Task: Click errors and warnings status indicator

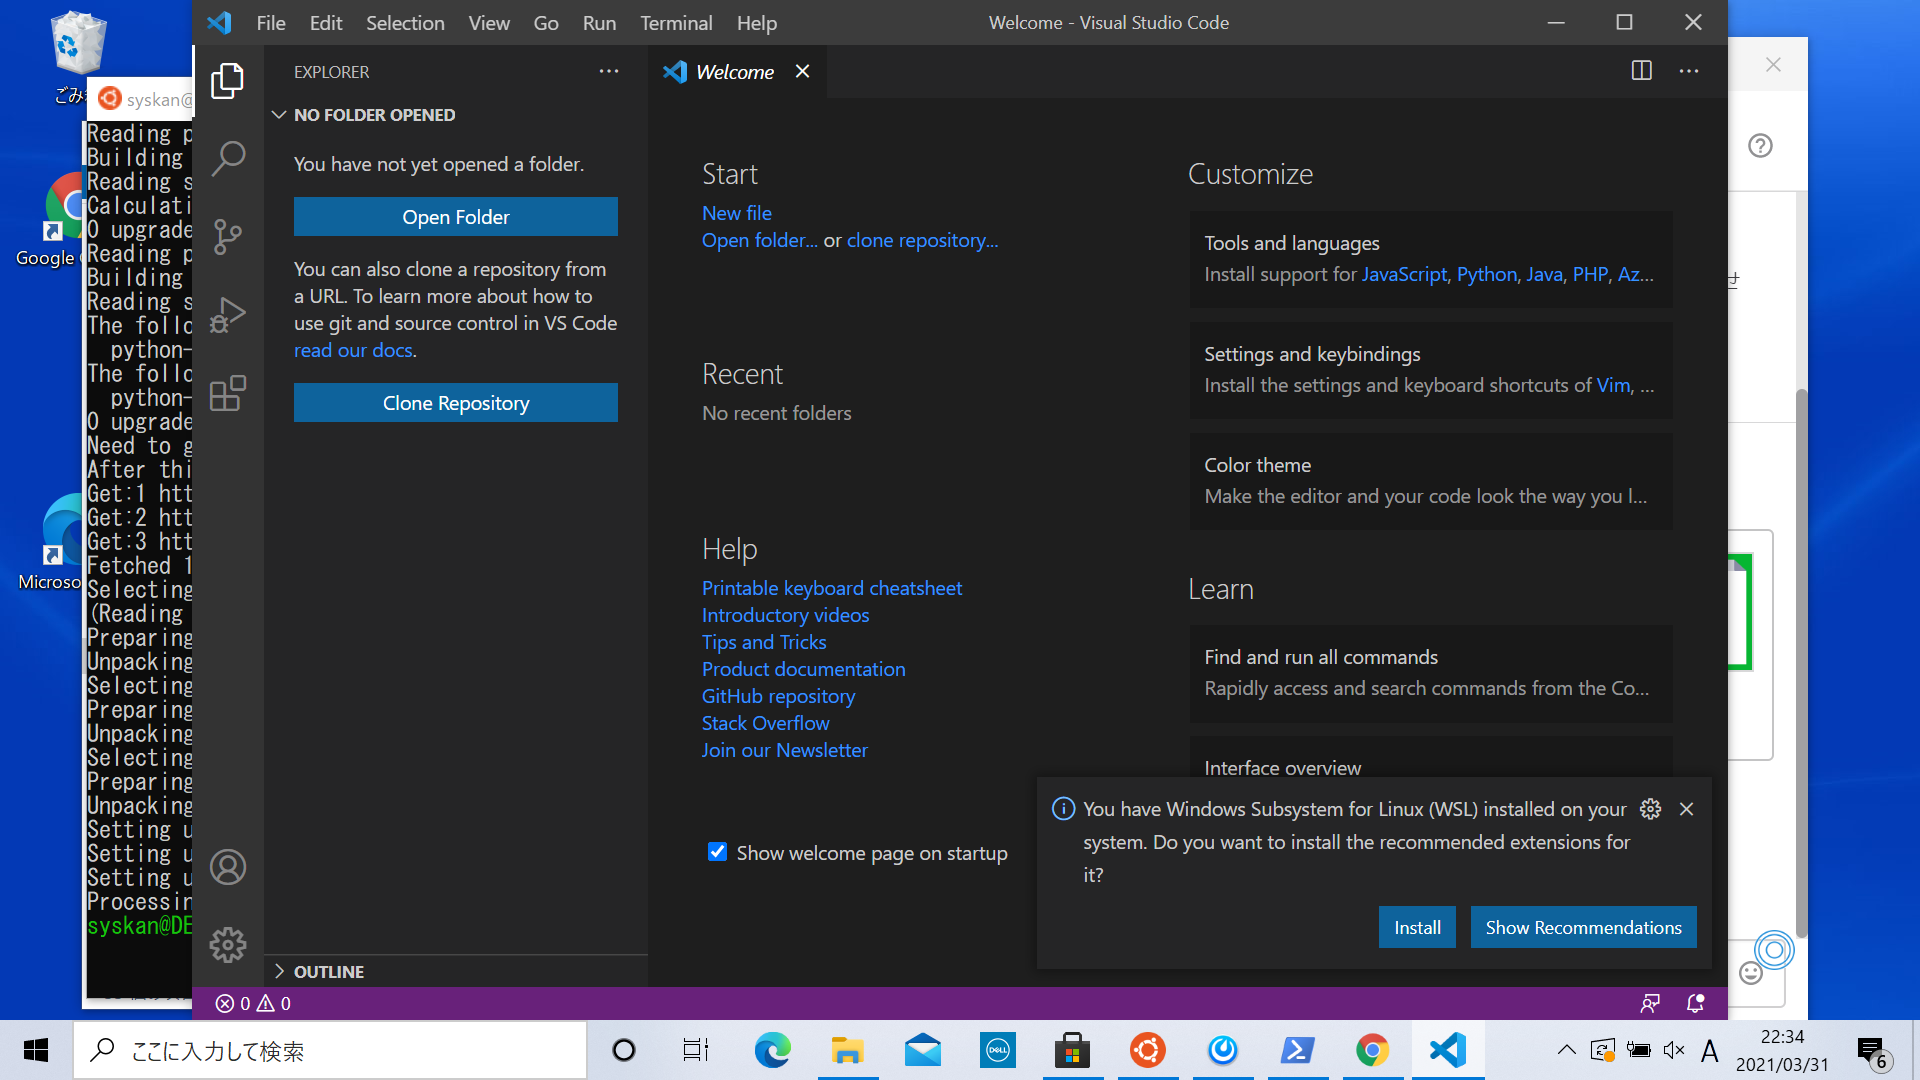Action: pyautogui.click(x=253, y=1003)
